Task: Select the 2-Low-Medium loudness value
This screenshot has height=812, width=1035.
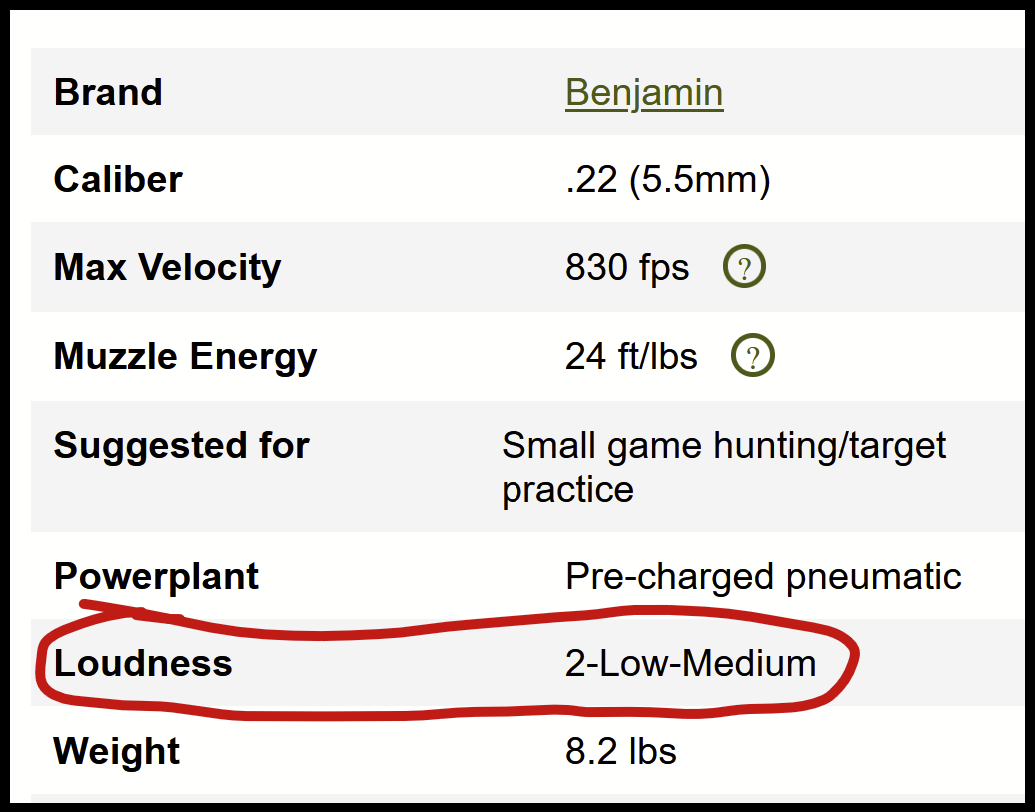Action: pos(690,663)
